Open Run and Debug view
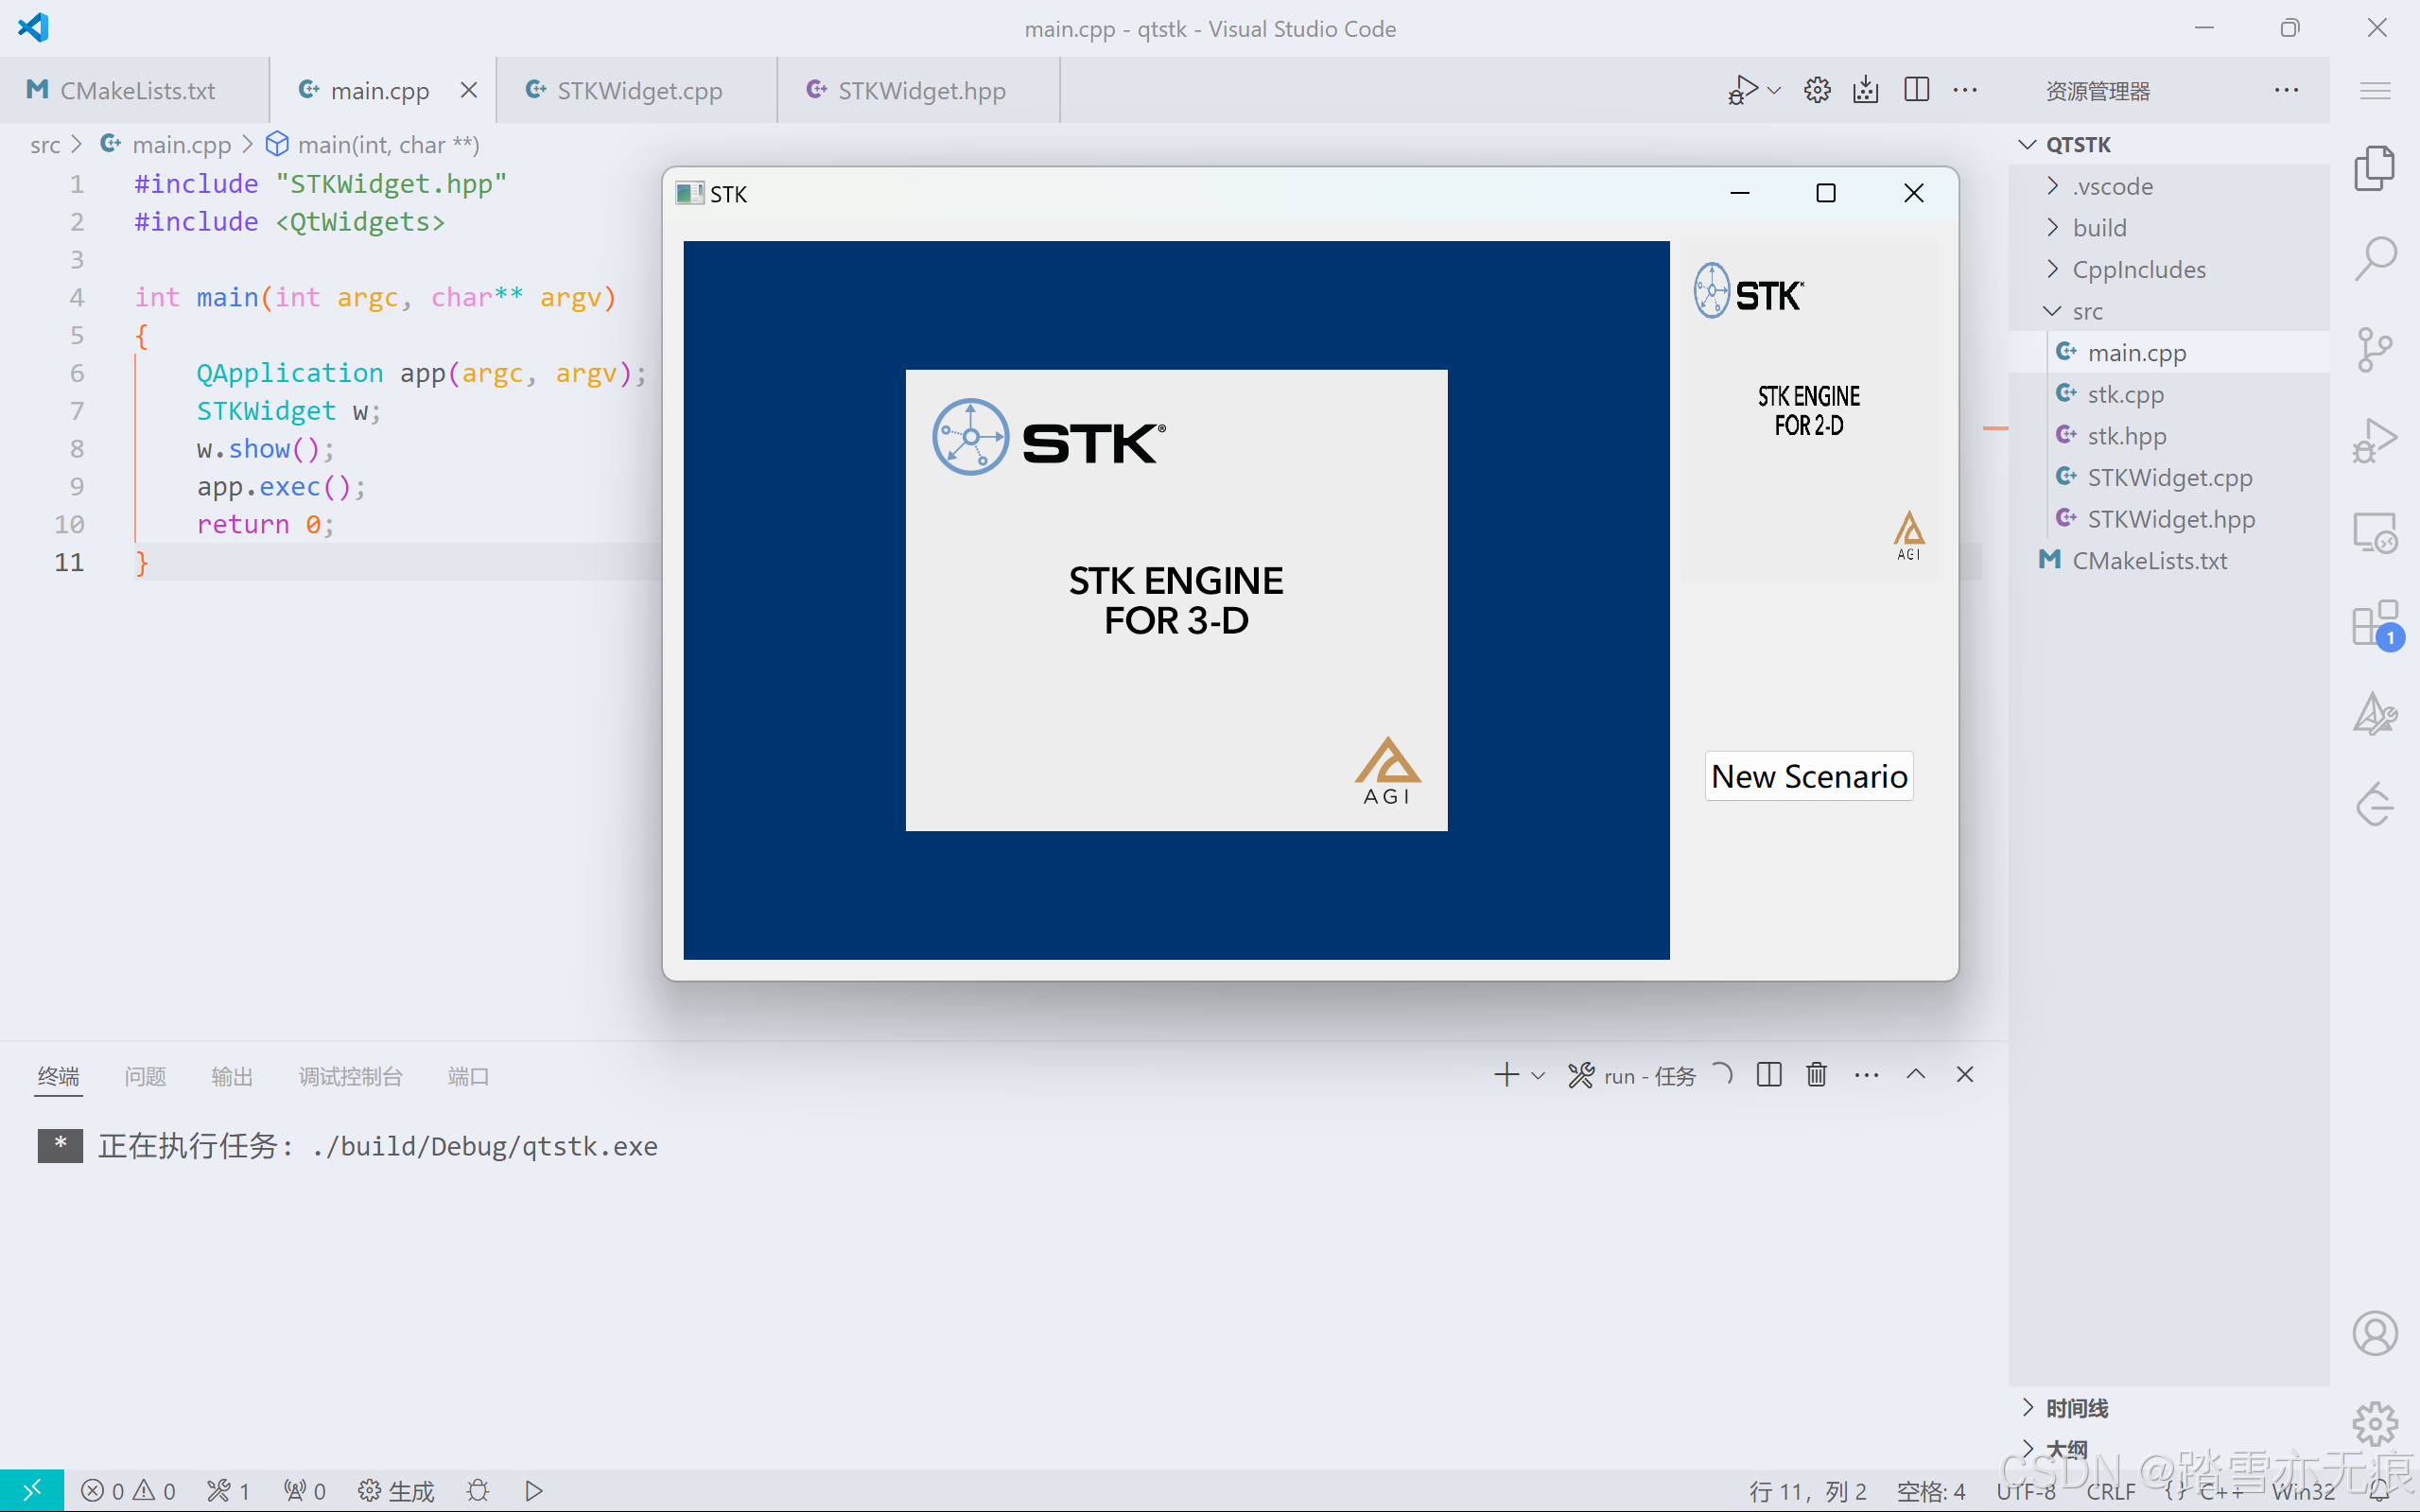 click(2375, 440)
